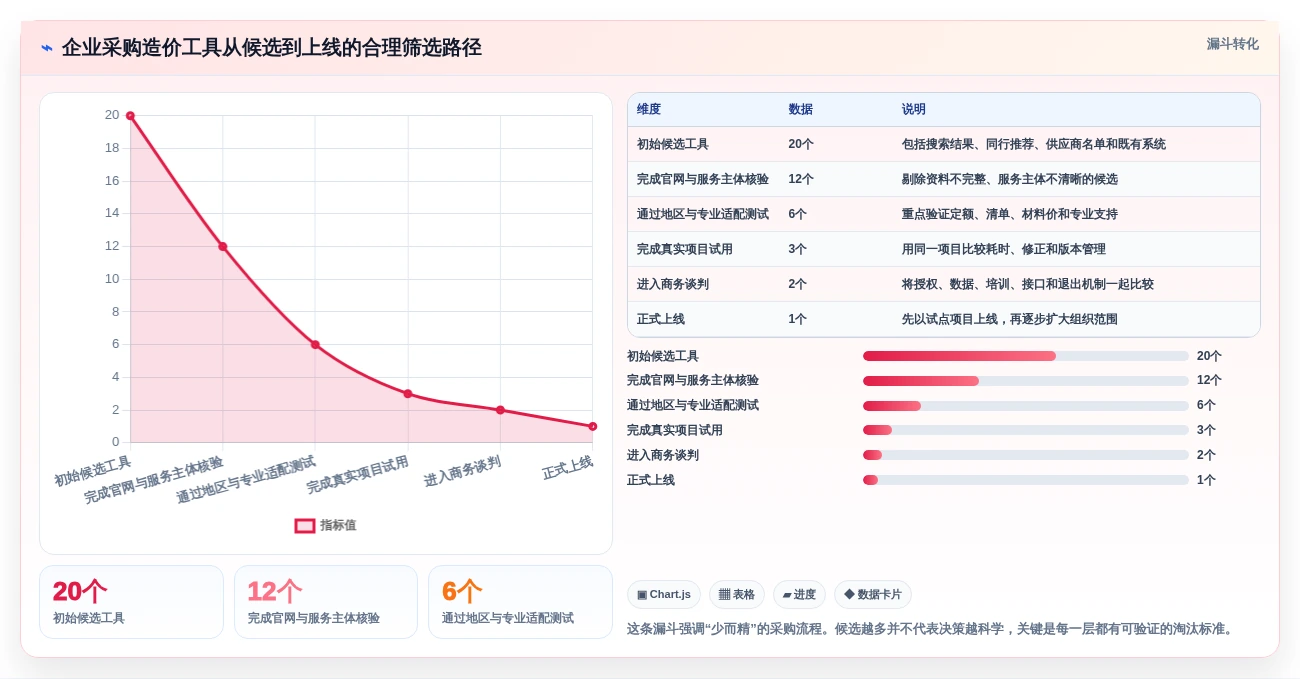1300x679 pixels.
Task: Click the description 用同一项目比较耗时、修正和版本管理
Action: pyautogui.click(x=1004, y=249)
